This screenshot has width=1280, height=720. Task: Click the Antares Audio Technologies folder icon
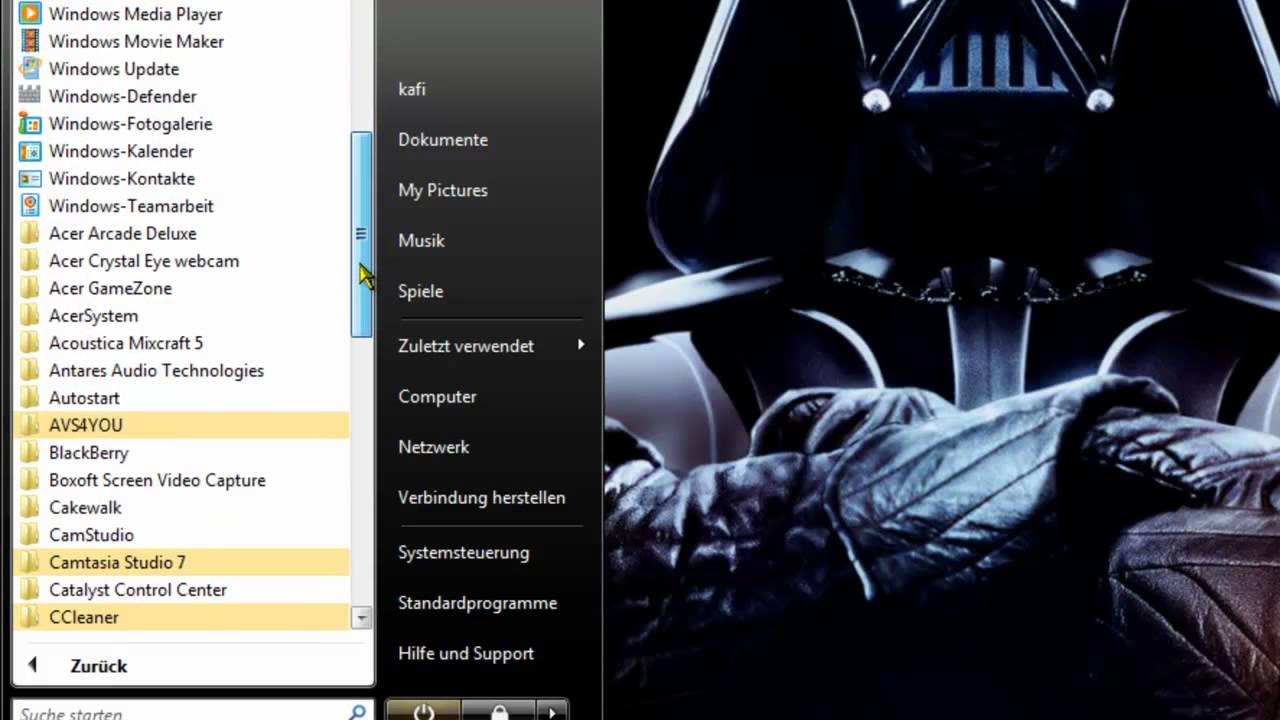tap(30, 370)
